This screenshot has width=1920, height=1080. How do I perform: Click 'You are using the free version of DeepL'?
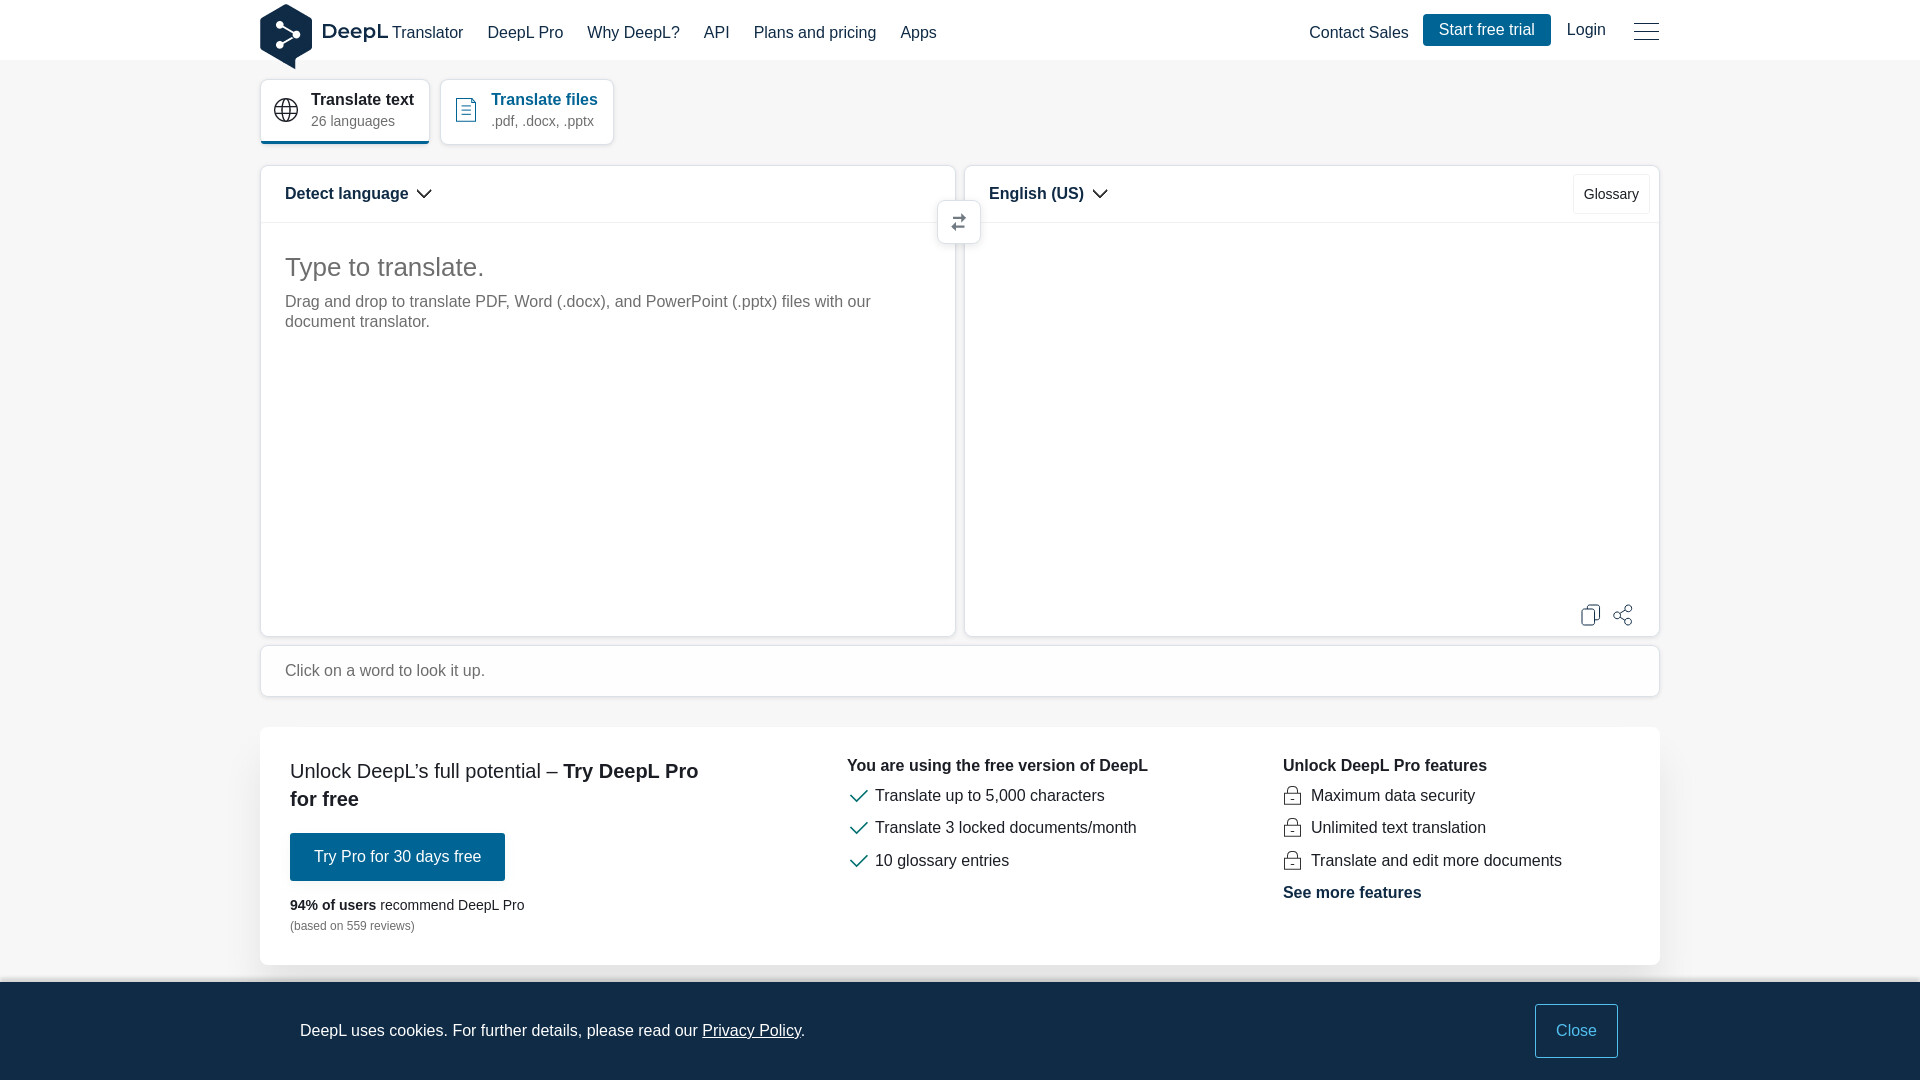tap(997, 766)
